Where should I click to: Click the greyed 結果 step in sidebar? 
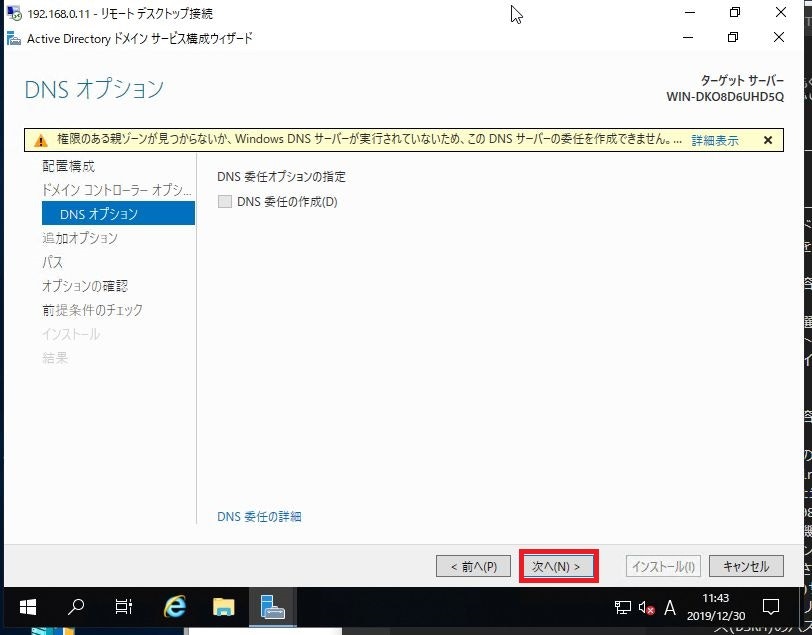[55, 358]
